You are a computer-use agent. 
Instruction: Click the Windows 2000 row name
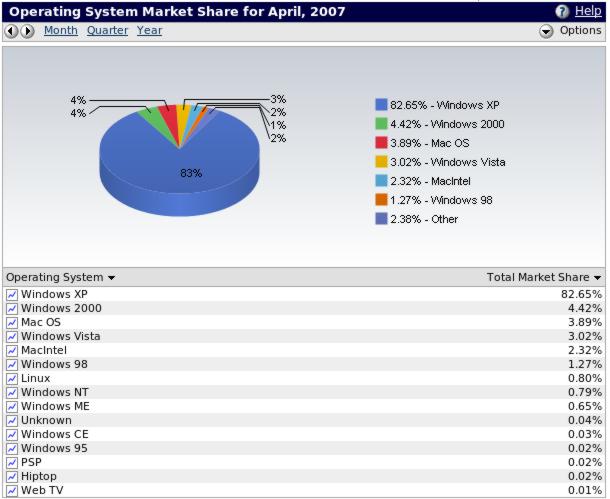61,308
